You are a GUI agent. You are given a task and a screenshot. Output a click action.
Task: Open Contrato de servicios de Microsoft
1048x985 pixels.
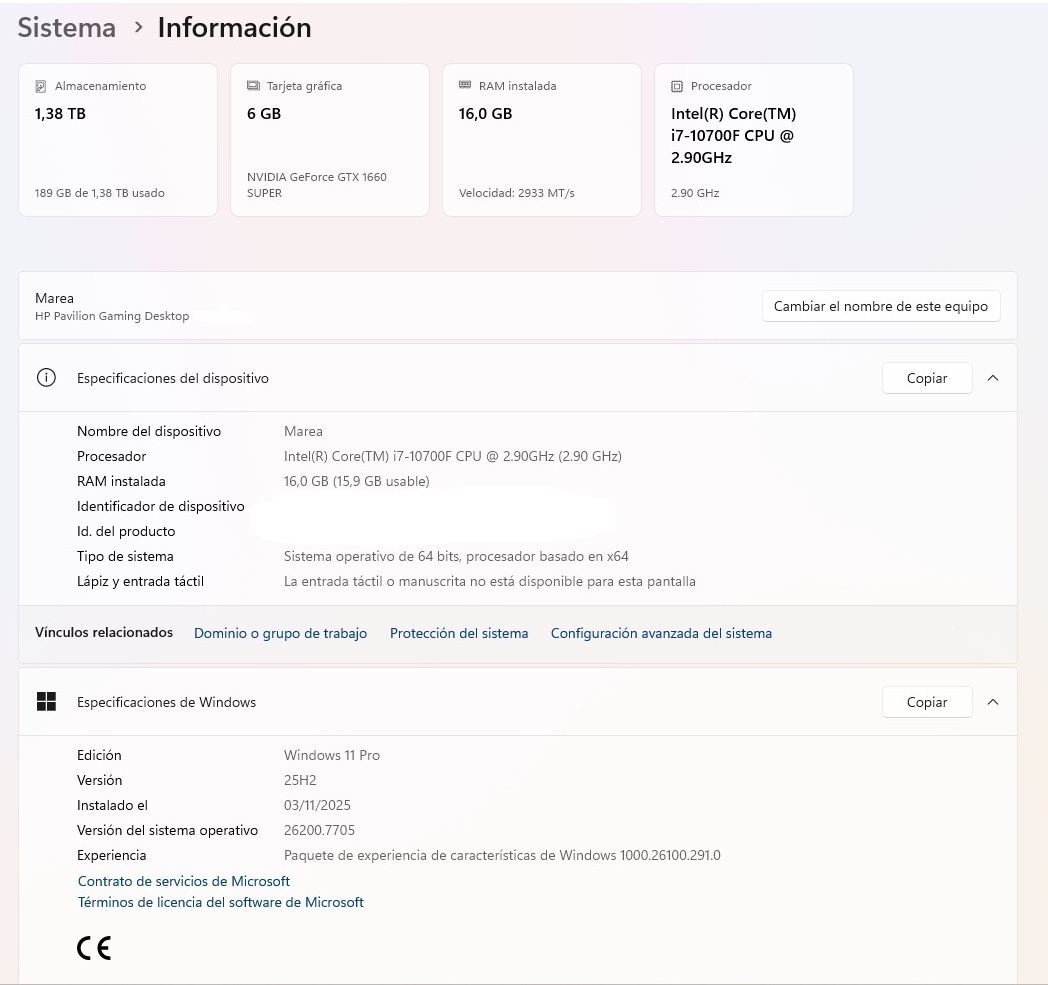click(184, 881)
